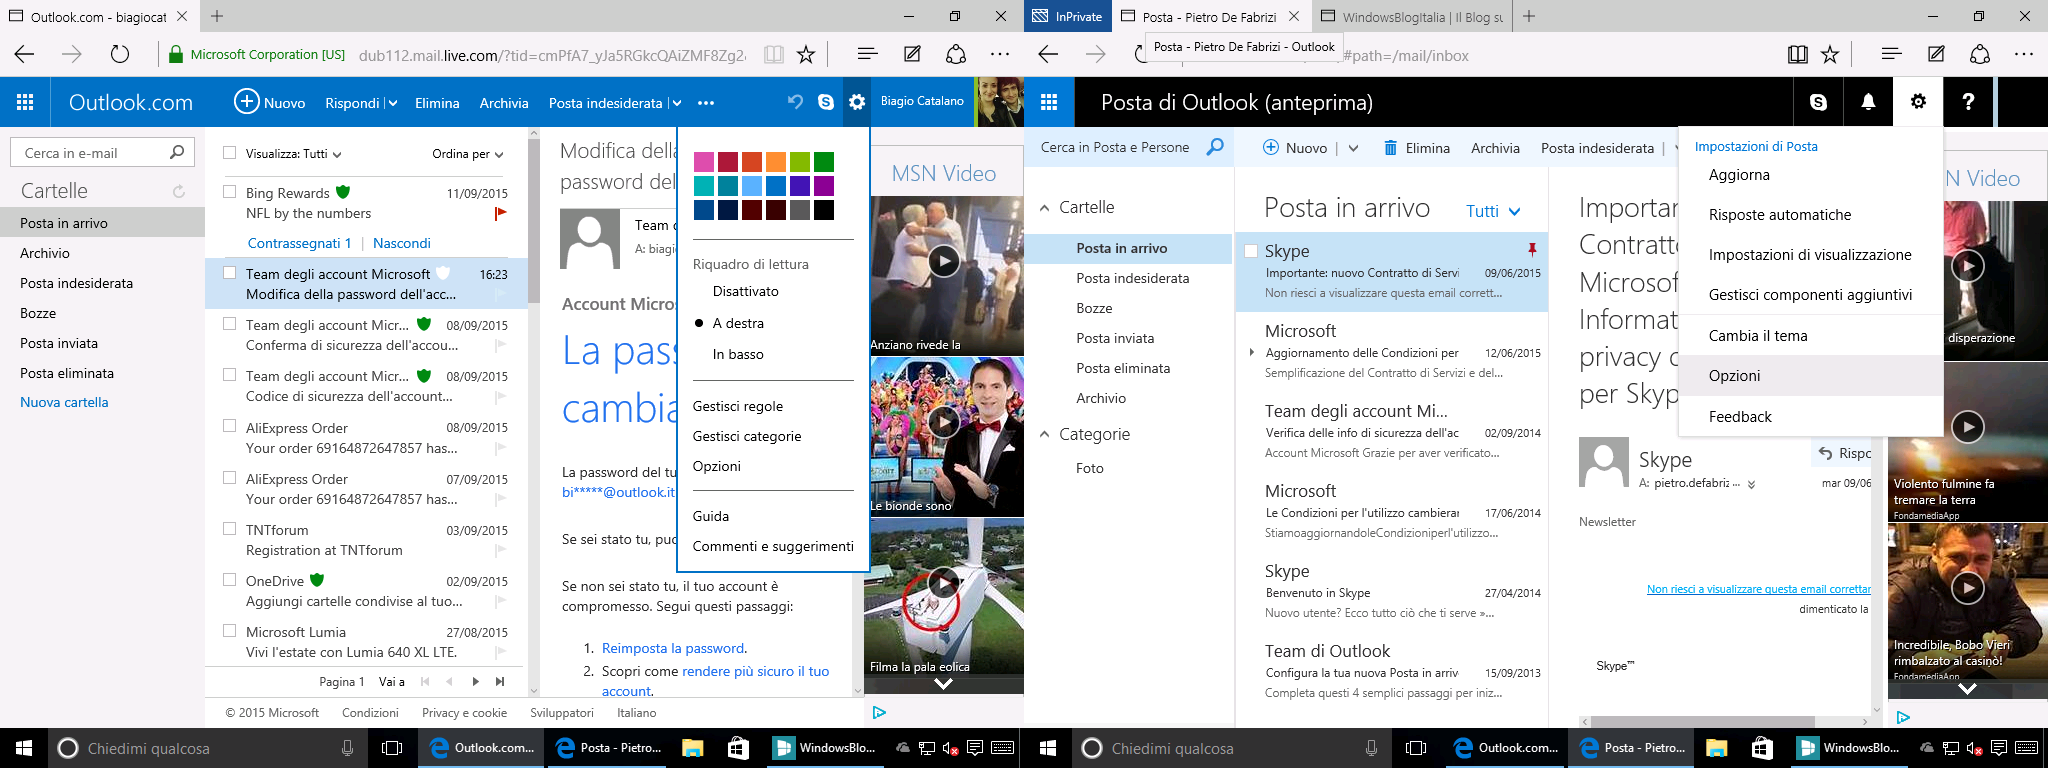Click the Start button on the left taskbar

24,748
